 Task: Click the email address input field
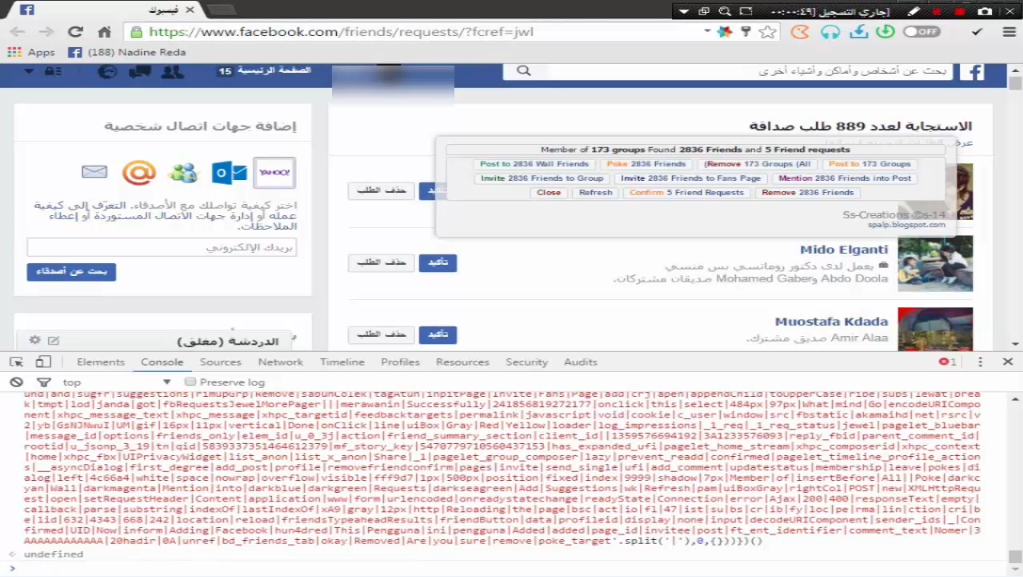click(x=162, y=247)
